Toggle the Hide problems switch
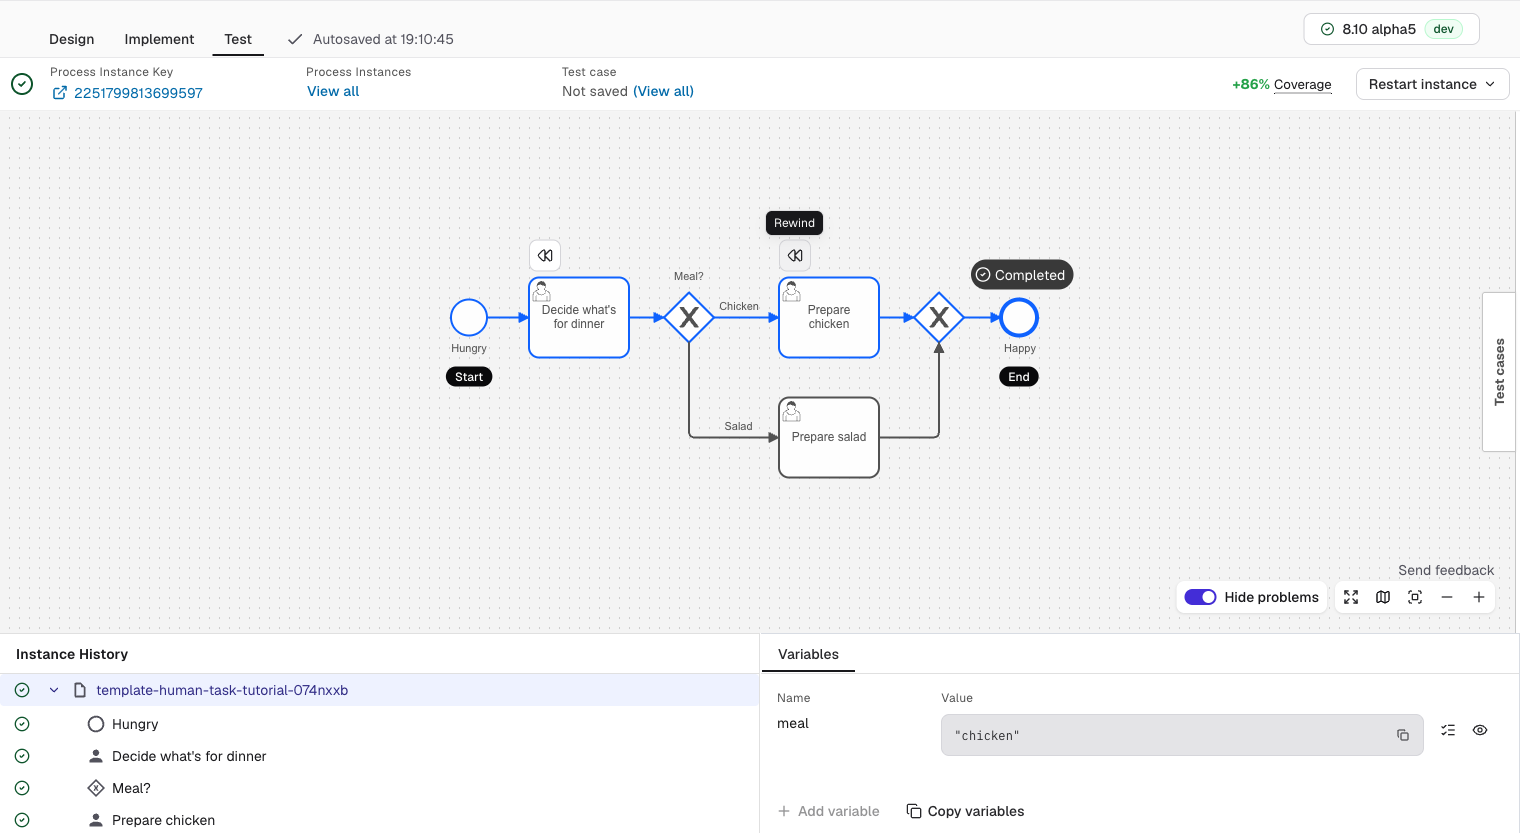1520x833 pixels. (1200, 597)
